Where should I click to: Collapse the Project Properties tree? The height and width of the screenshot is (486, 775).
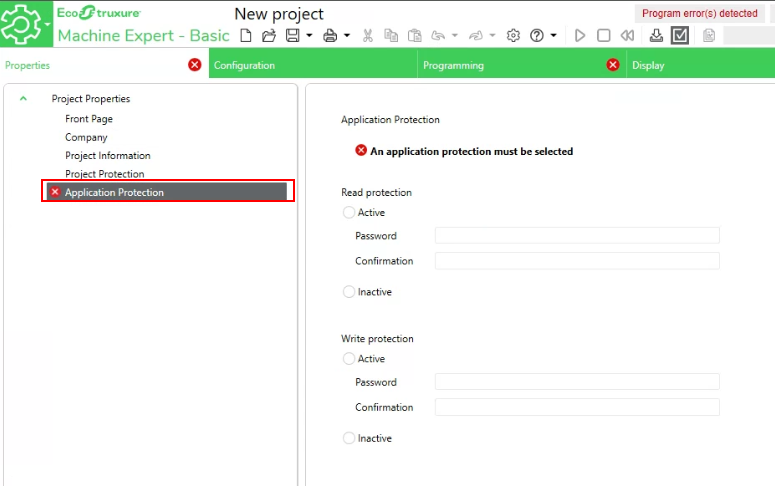pos(23,98)
